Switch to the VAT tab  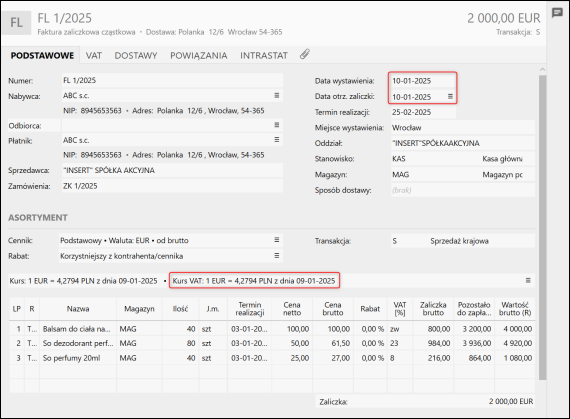[94, 56]
